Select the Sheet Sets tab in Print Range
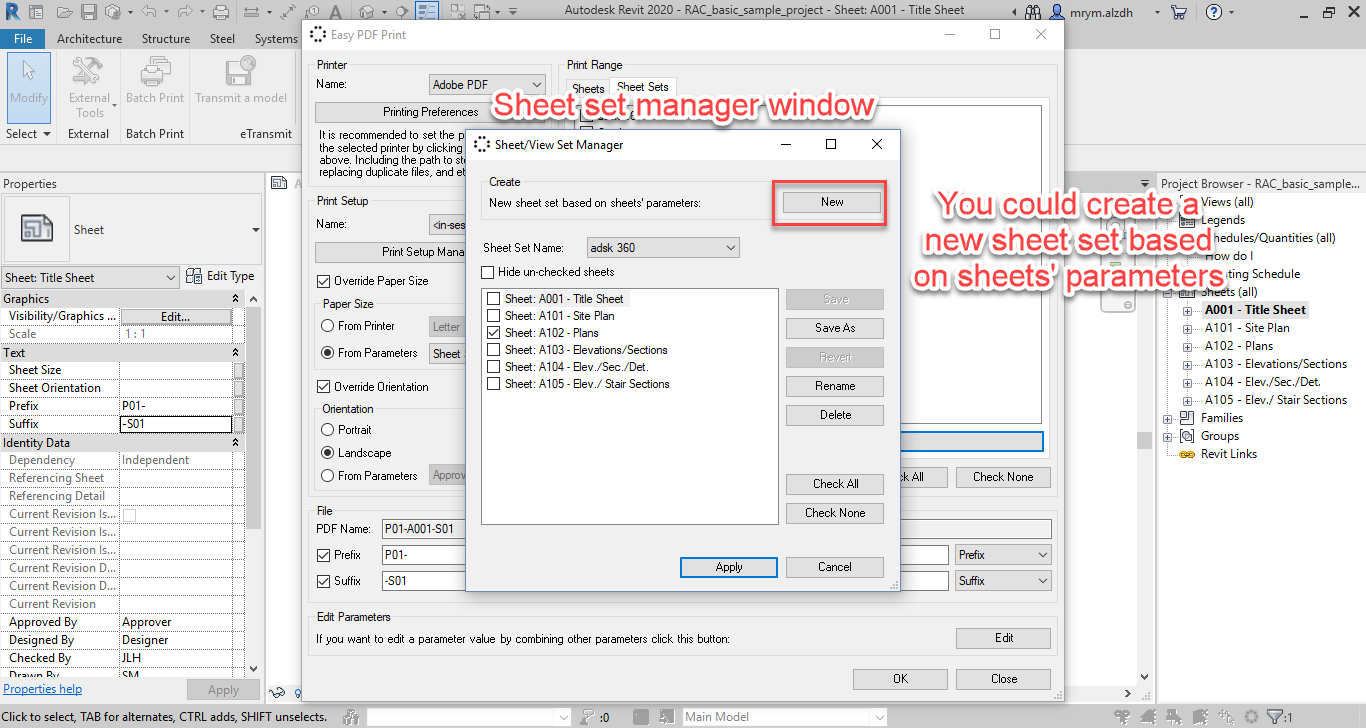Image resolution: width=1366 pixels, height=728 pixels. coord(643,88)
